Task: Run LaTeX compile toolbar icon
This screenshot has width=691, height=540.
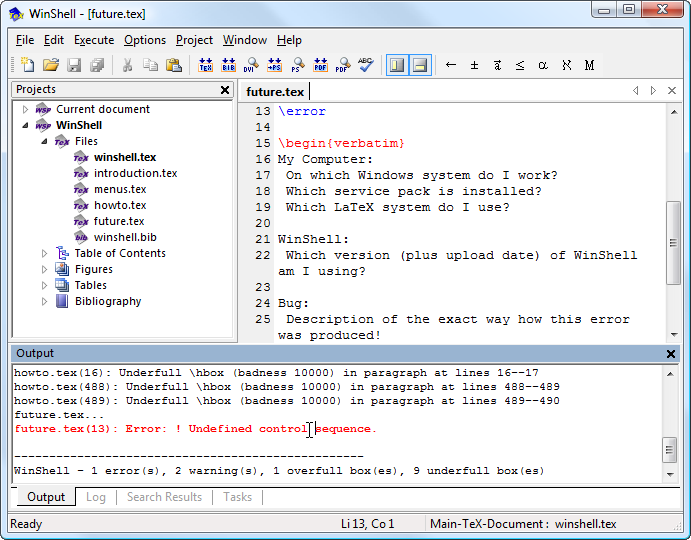Action: click(x=206, y=65)
